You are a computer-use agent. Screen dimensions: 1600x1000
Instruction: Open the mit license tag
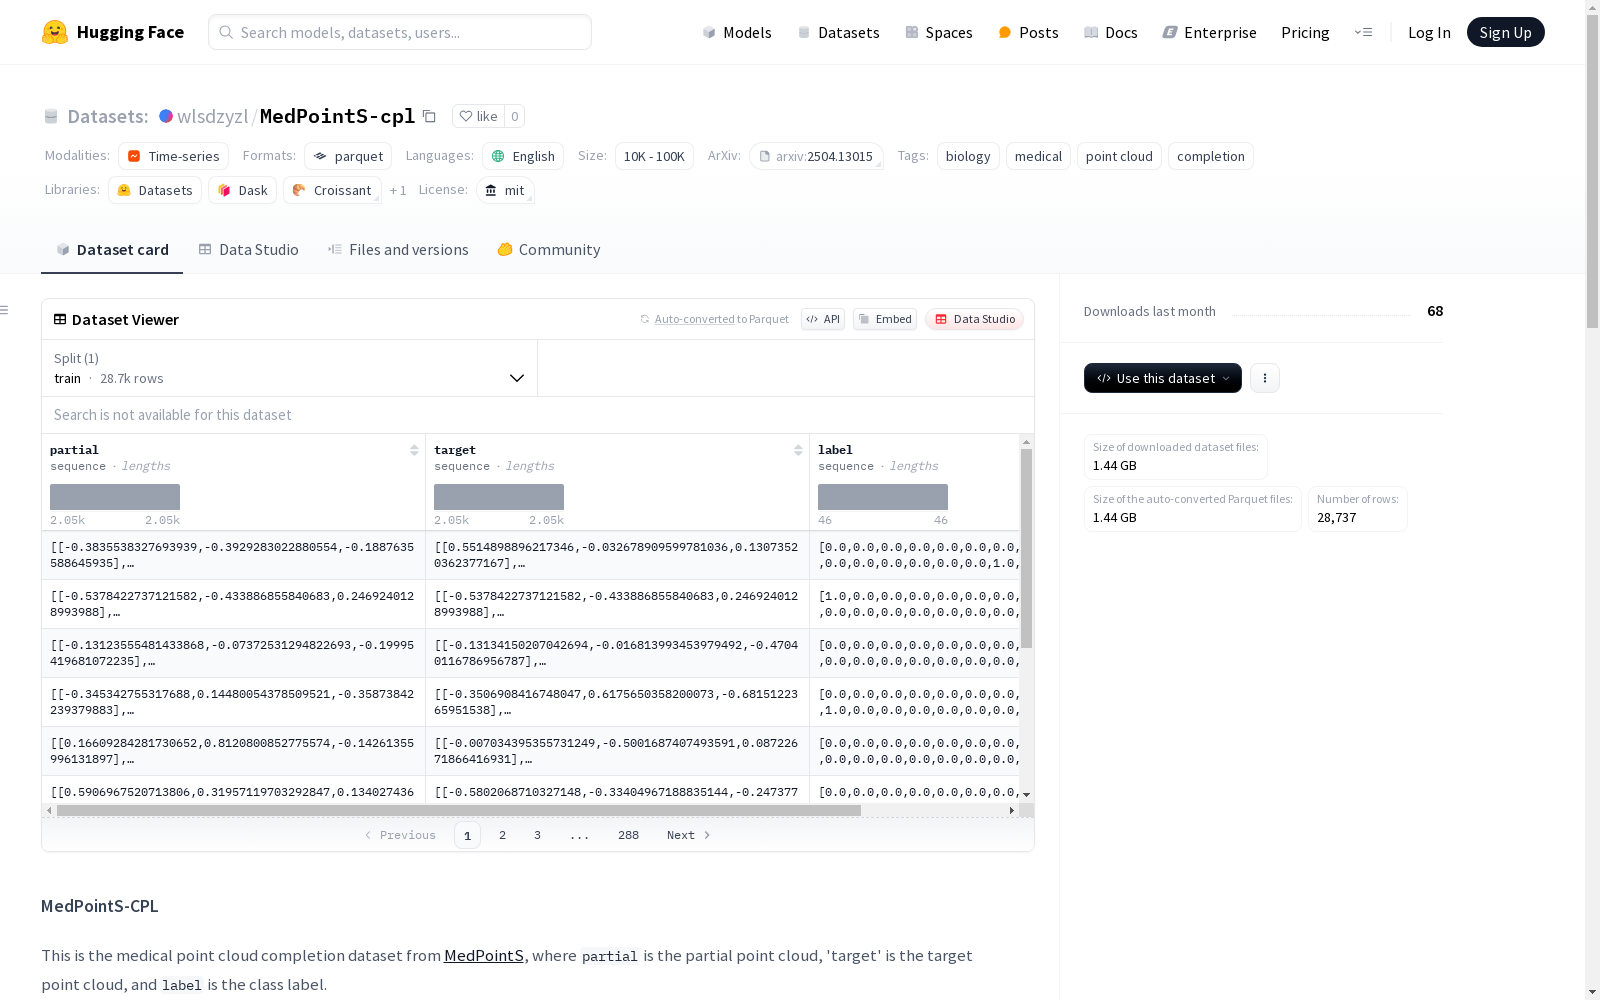(505, 190)
